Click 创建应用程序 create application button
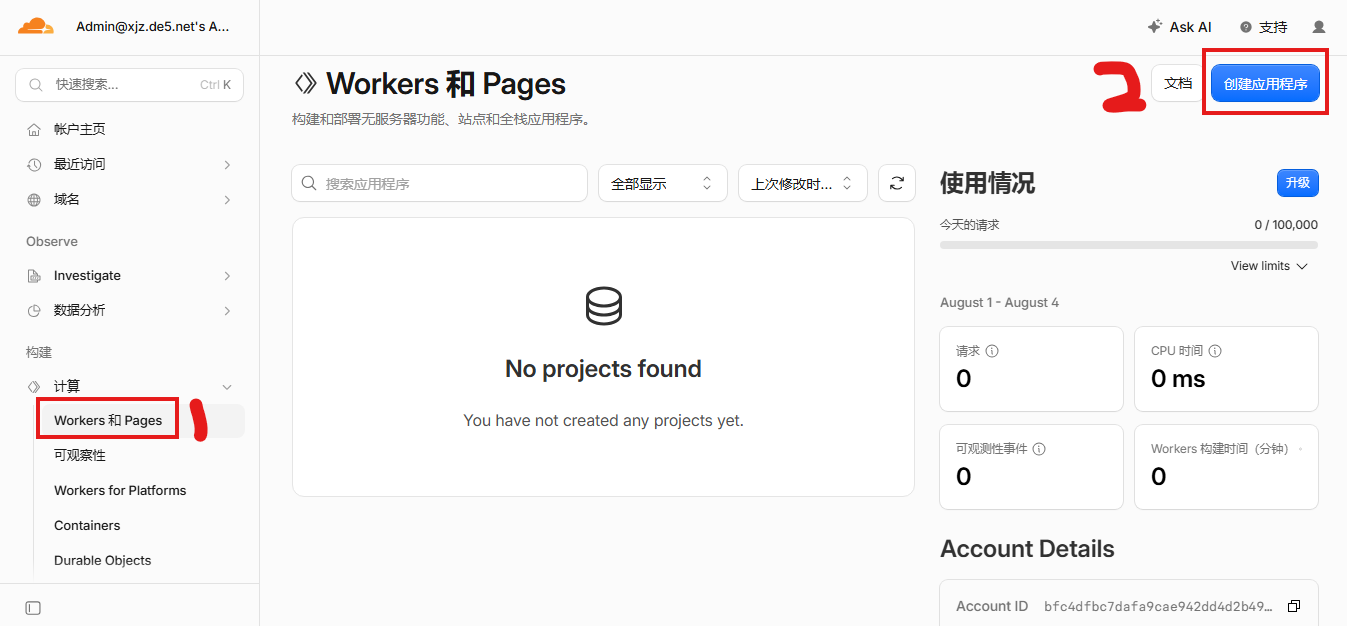Image resolution: width=1347 pixels, height=626 pixels. click(1265, 83)
